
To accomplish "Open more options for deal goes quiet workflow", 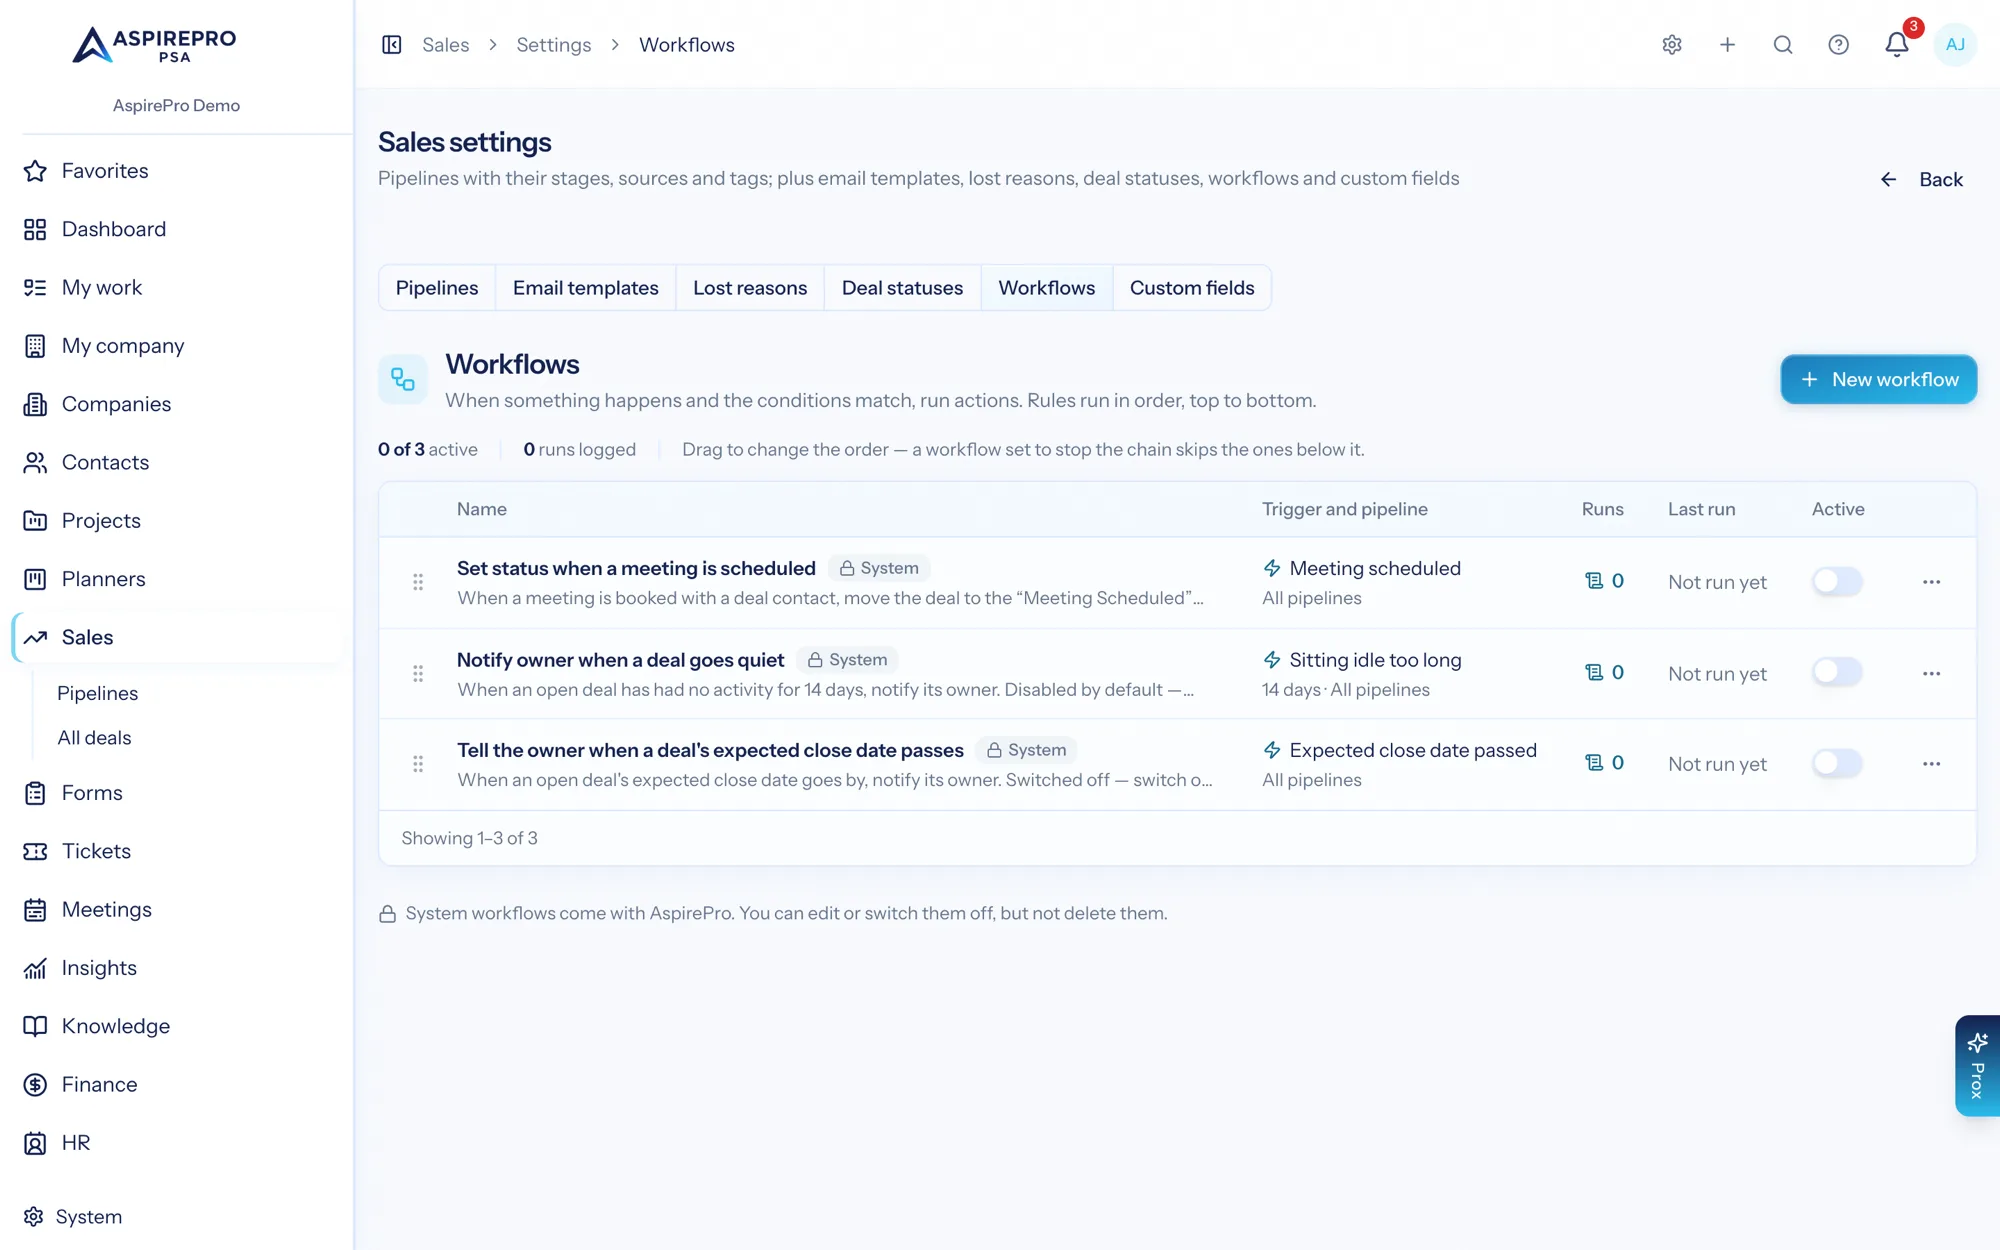I will click(x=1931, y=674).
